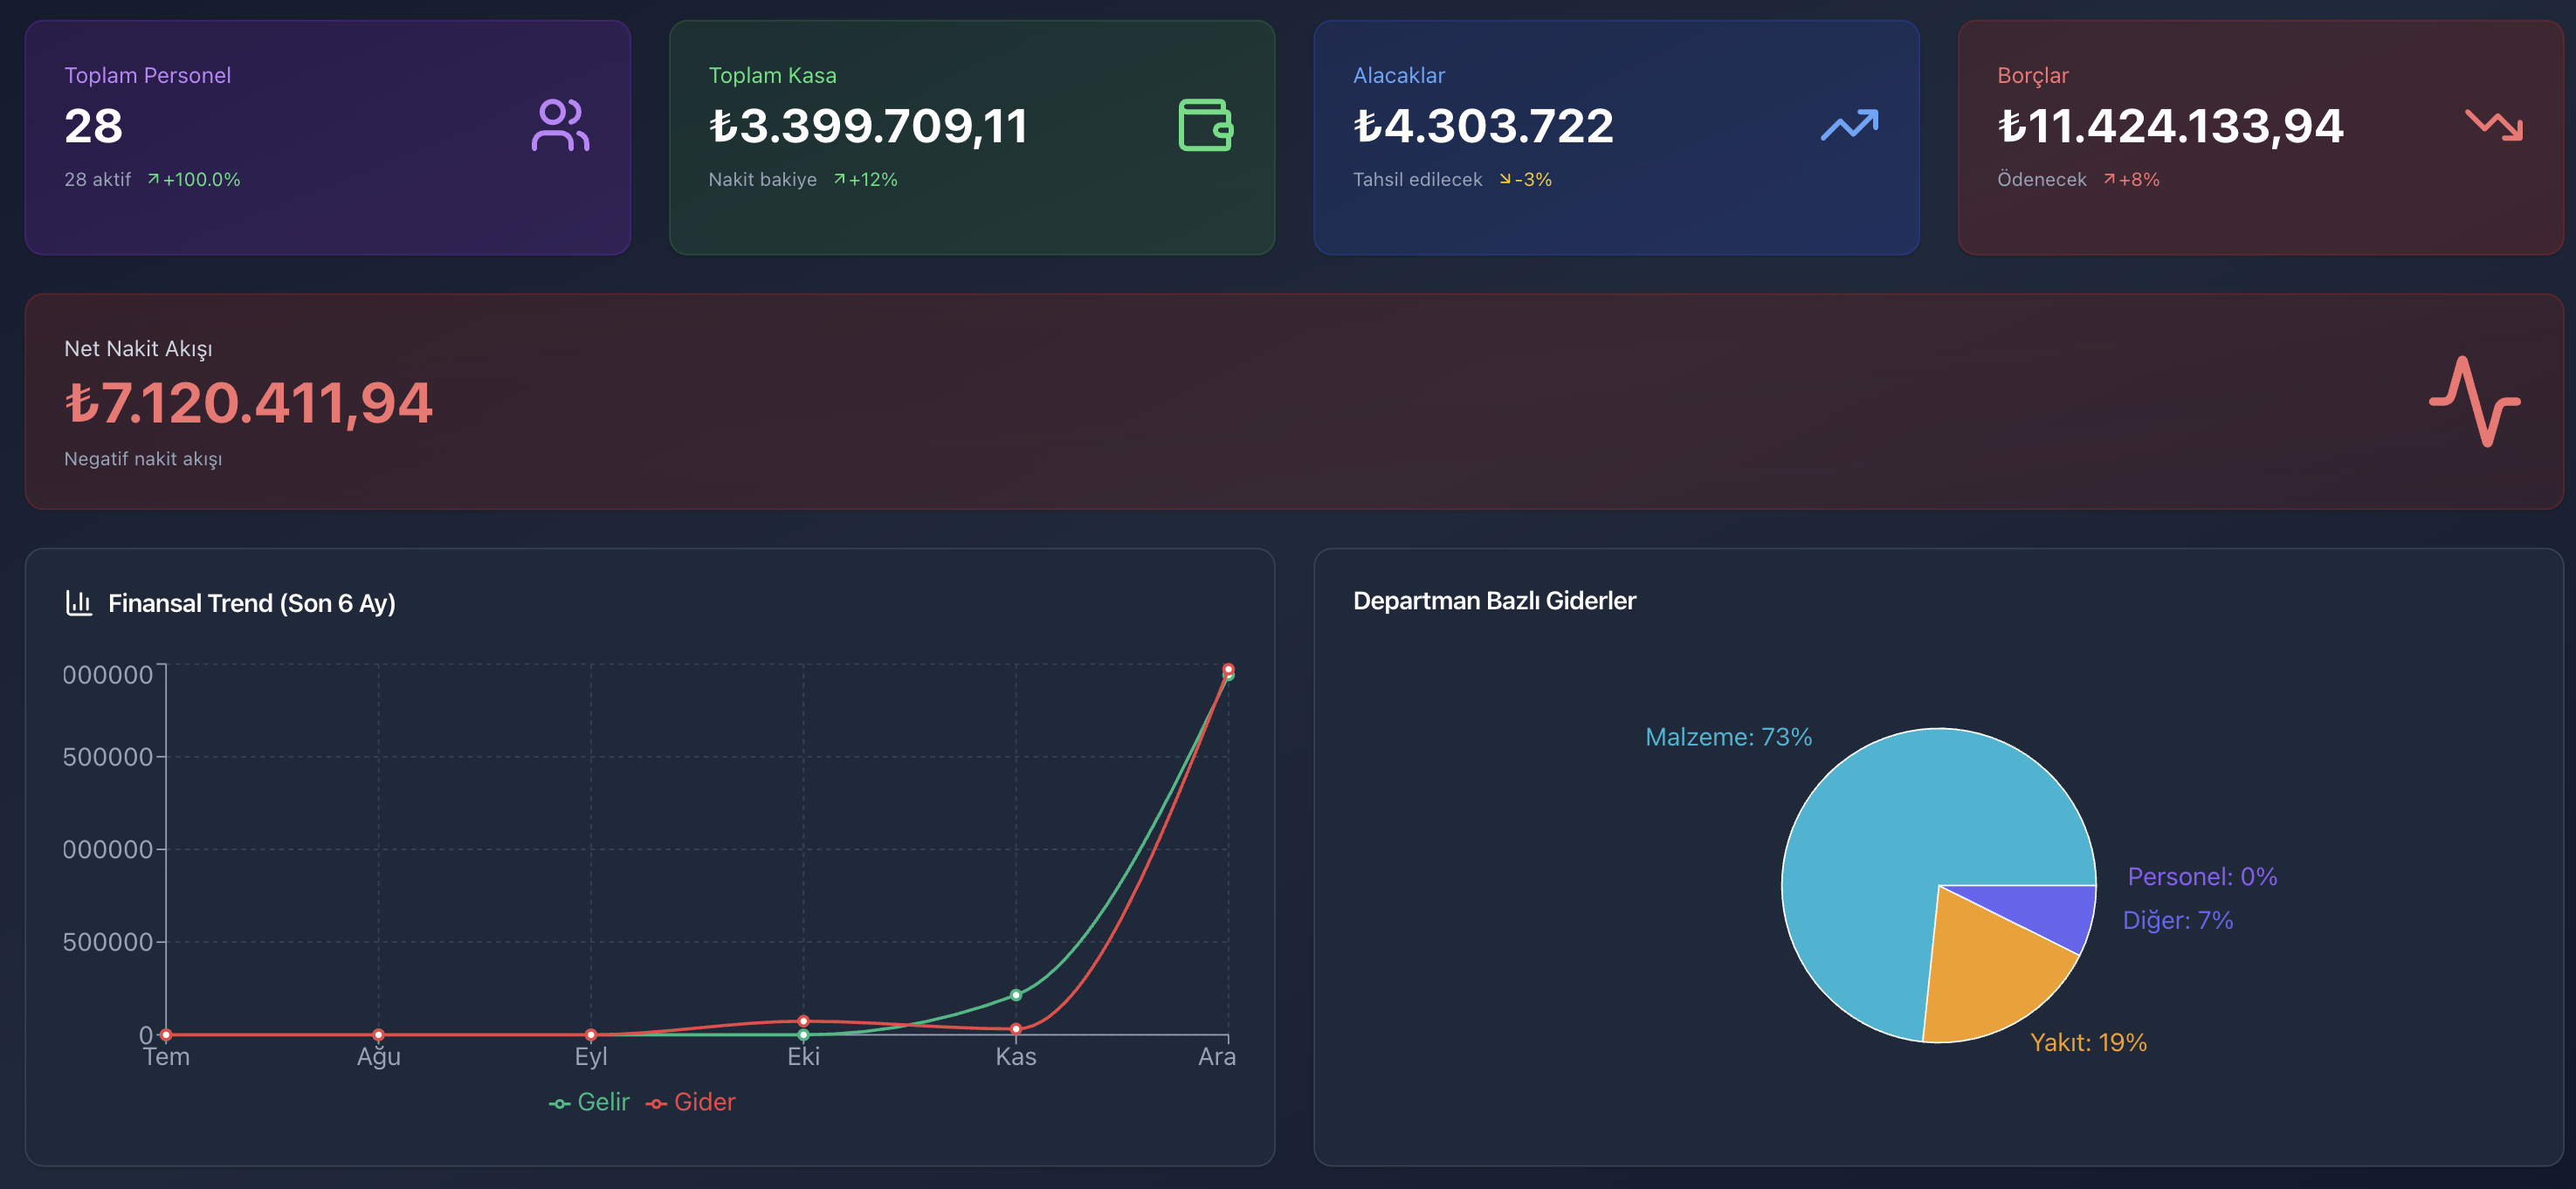Screen dimensions: 2576x1189
Task: Toggle the Gelir legend series
Action: coord(590,1102)
